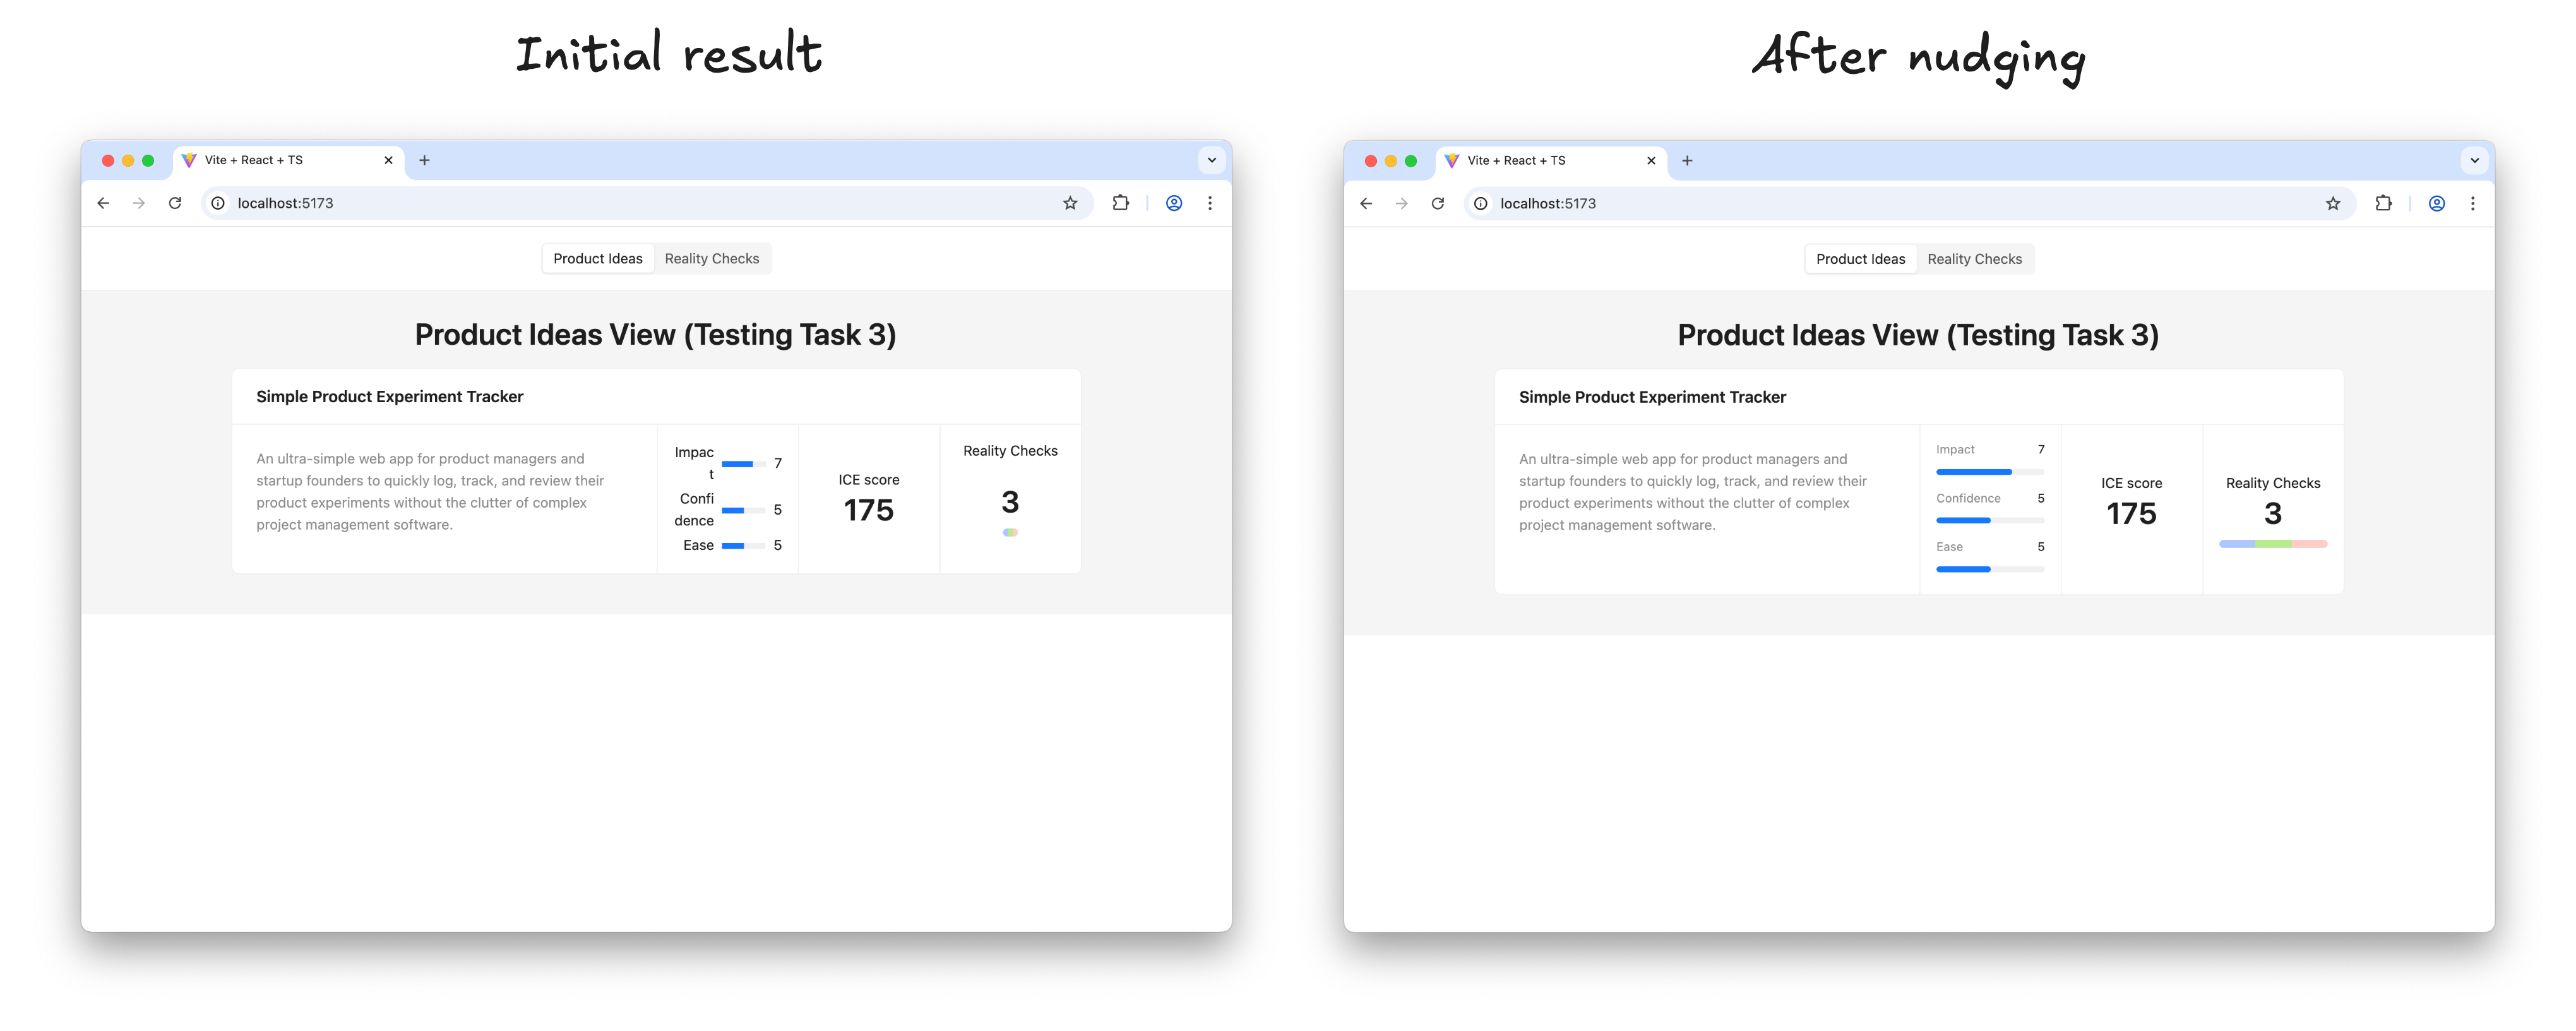
Task: Click the back navigation arrow
Action: (x=103, y=203)
